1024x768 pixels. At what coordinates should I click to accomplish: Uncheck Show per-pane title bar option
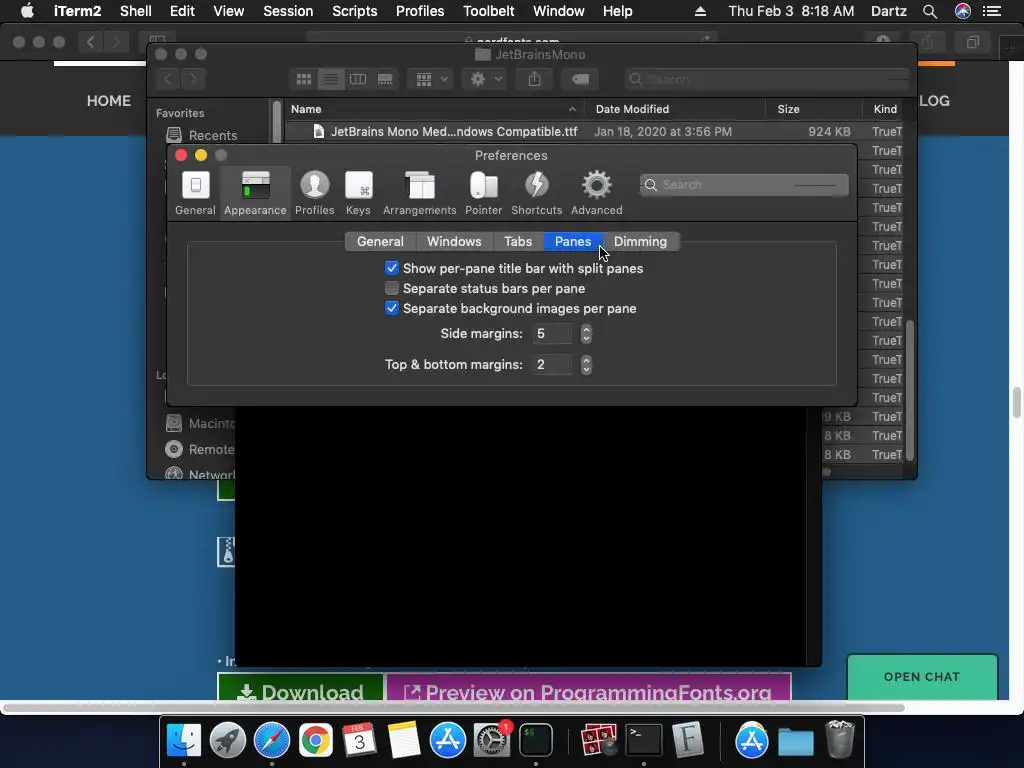click(x=392, y=268)
